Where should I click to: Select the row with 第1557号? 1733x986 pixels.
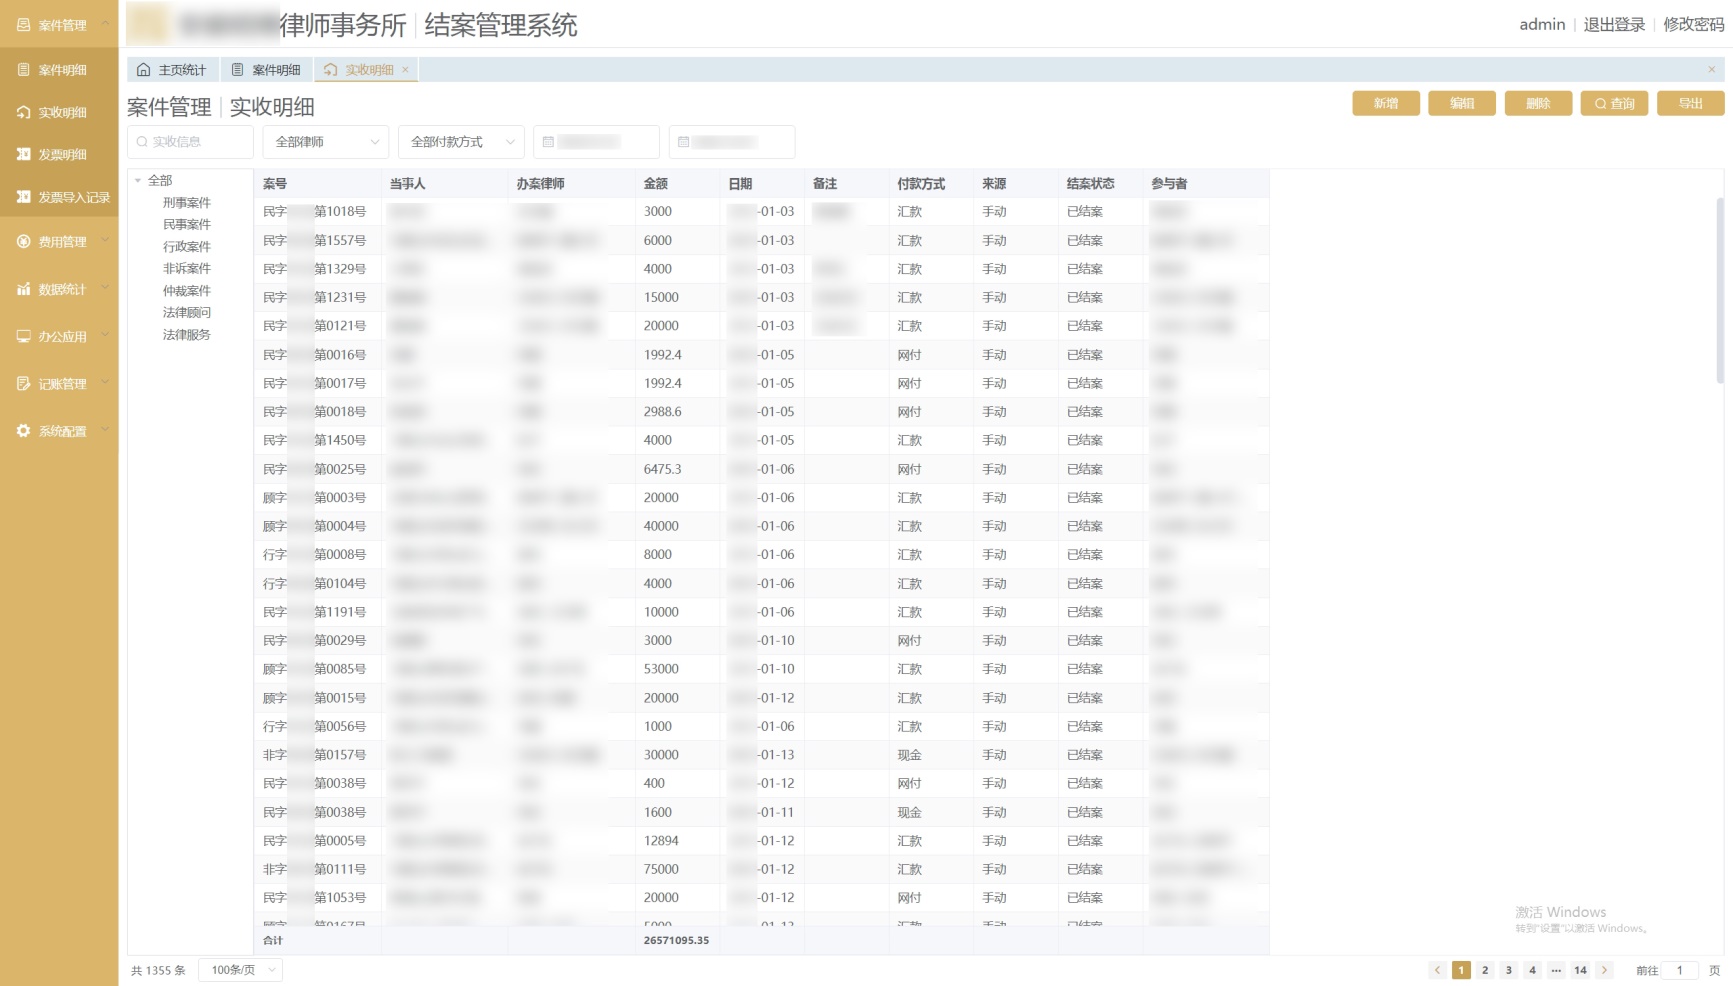pyautogui.click(x=761, y=241)
